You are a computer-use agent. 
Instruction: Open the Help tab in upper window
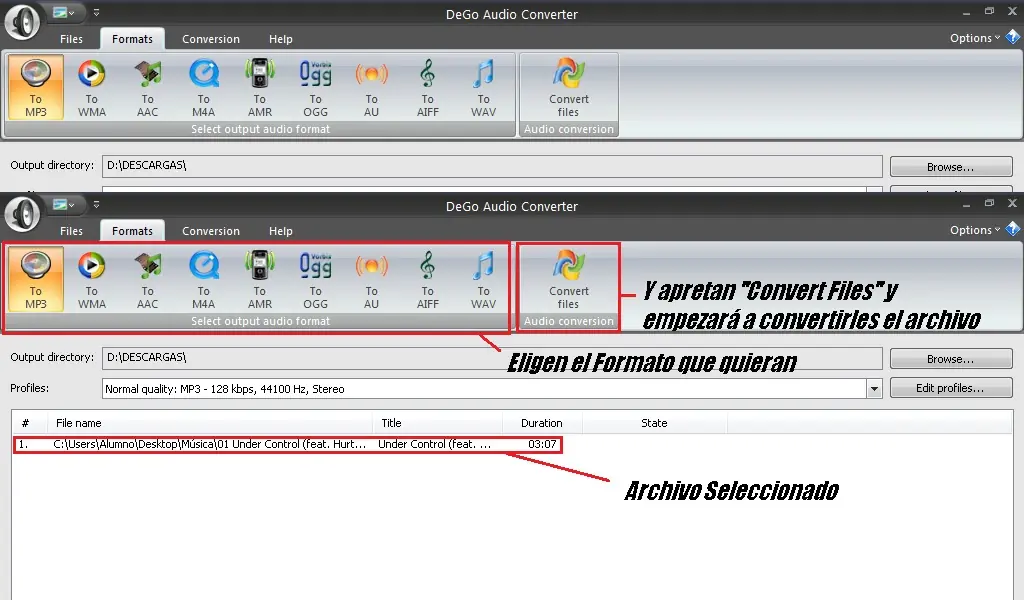point(281,39)
